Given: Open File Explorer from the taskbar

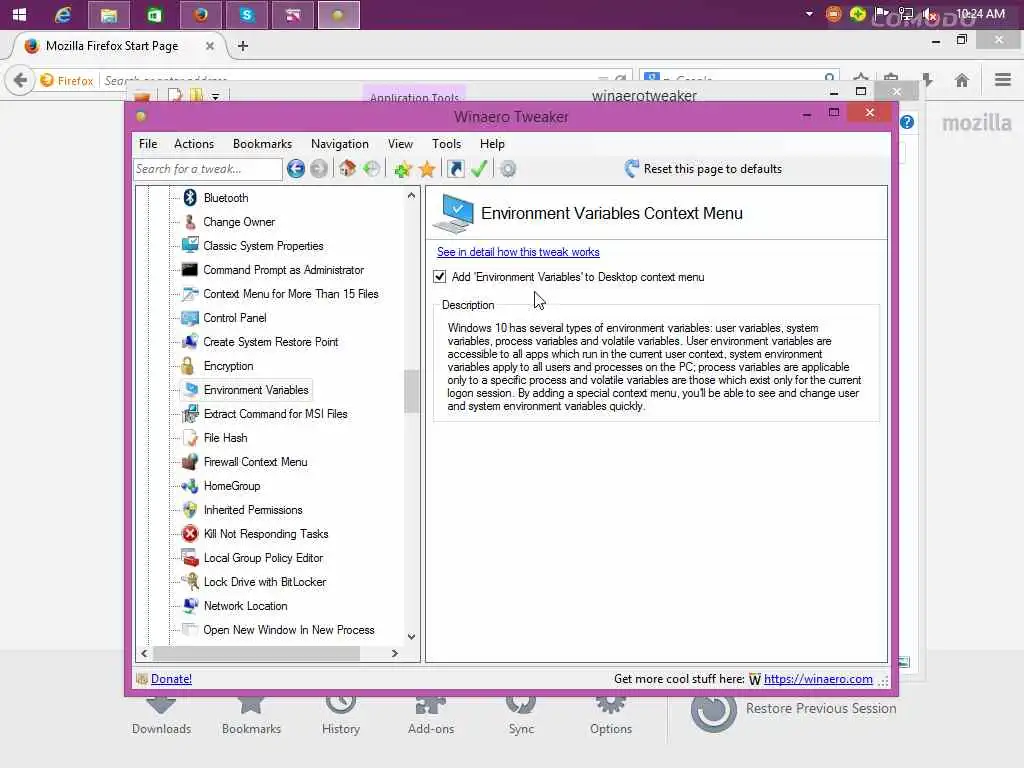Looking at the screenshot, I should pos(108,14).
